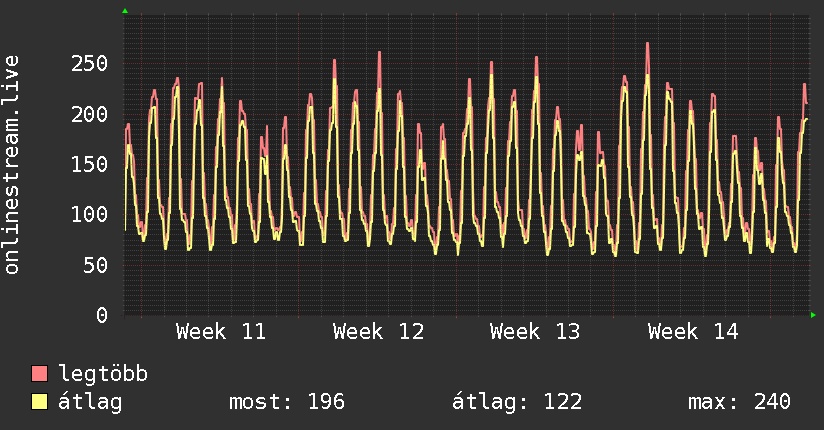The height and width of the screenshot is (430, 824).
Task: Select the 'max: 240' value
Action: click(x=739, y=402)
